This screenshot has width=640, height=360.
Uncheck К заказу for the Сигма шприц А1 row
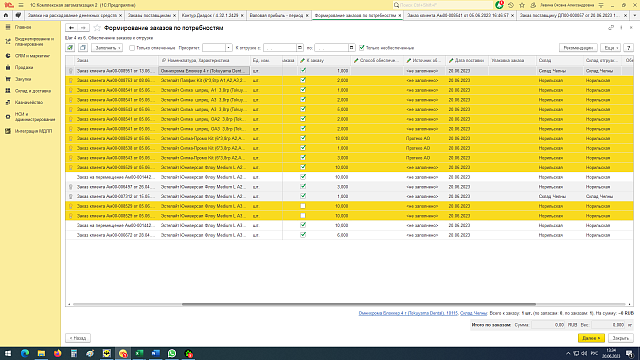(x=303, y=90)
